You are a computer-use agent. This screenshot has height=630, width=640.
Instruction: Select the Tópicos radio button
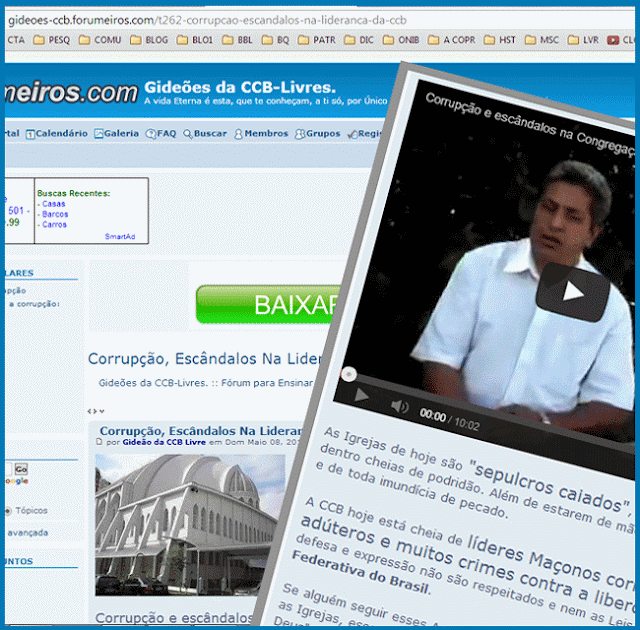pyautogui.click(x=8, y=510)
